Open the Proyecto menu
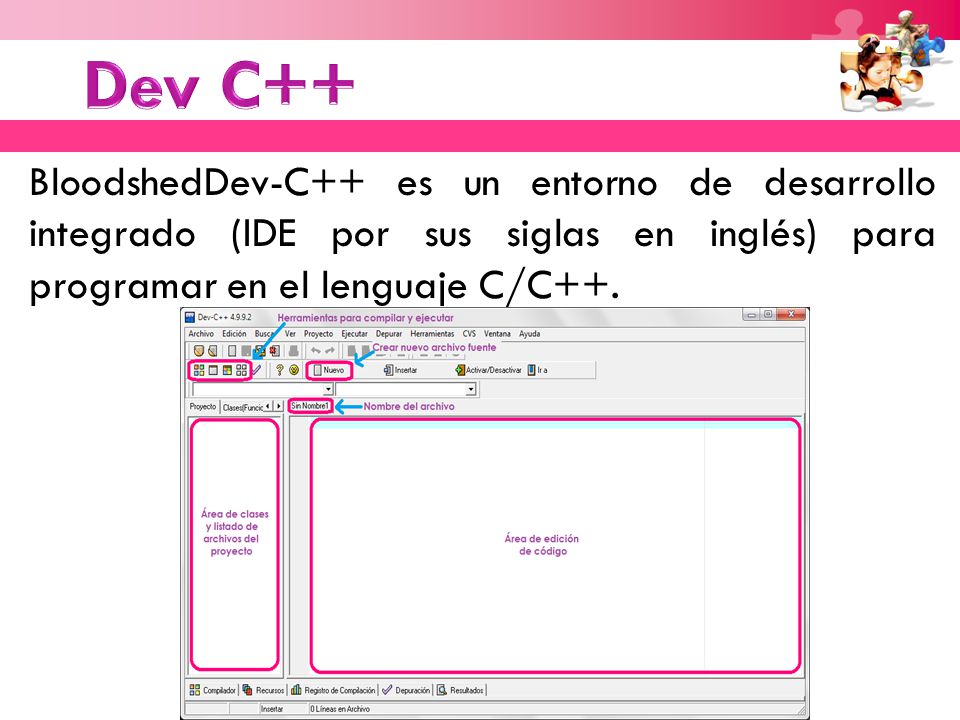Image resolution: width=960 pixels, height=720 pixels. coord(318,334)
